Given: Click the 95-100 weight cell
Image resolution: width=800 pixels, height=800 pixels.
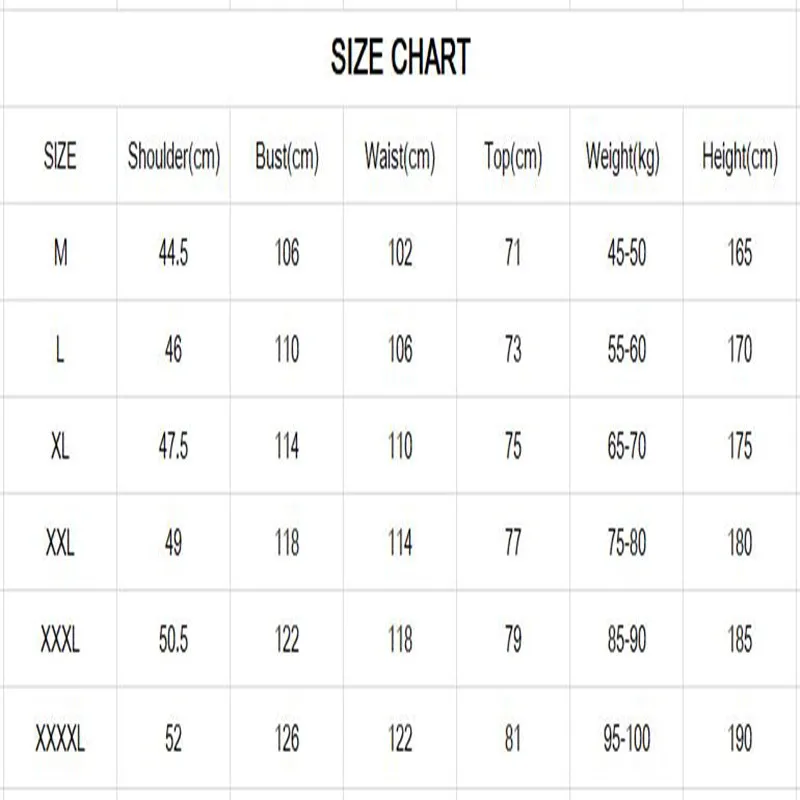Looking at the screenshot, I should pos(627,738).
